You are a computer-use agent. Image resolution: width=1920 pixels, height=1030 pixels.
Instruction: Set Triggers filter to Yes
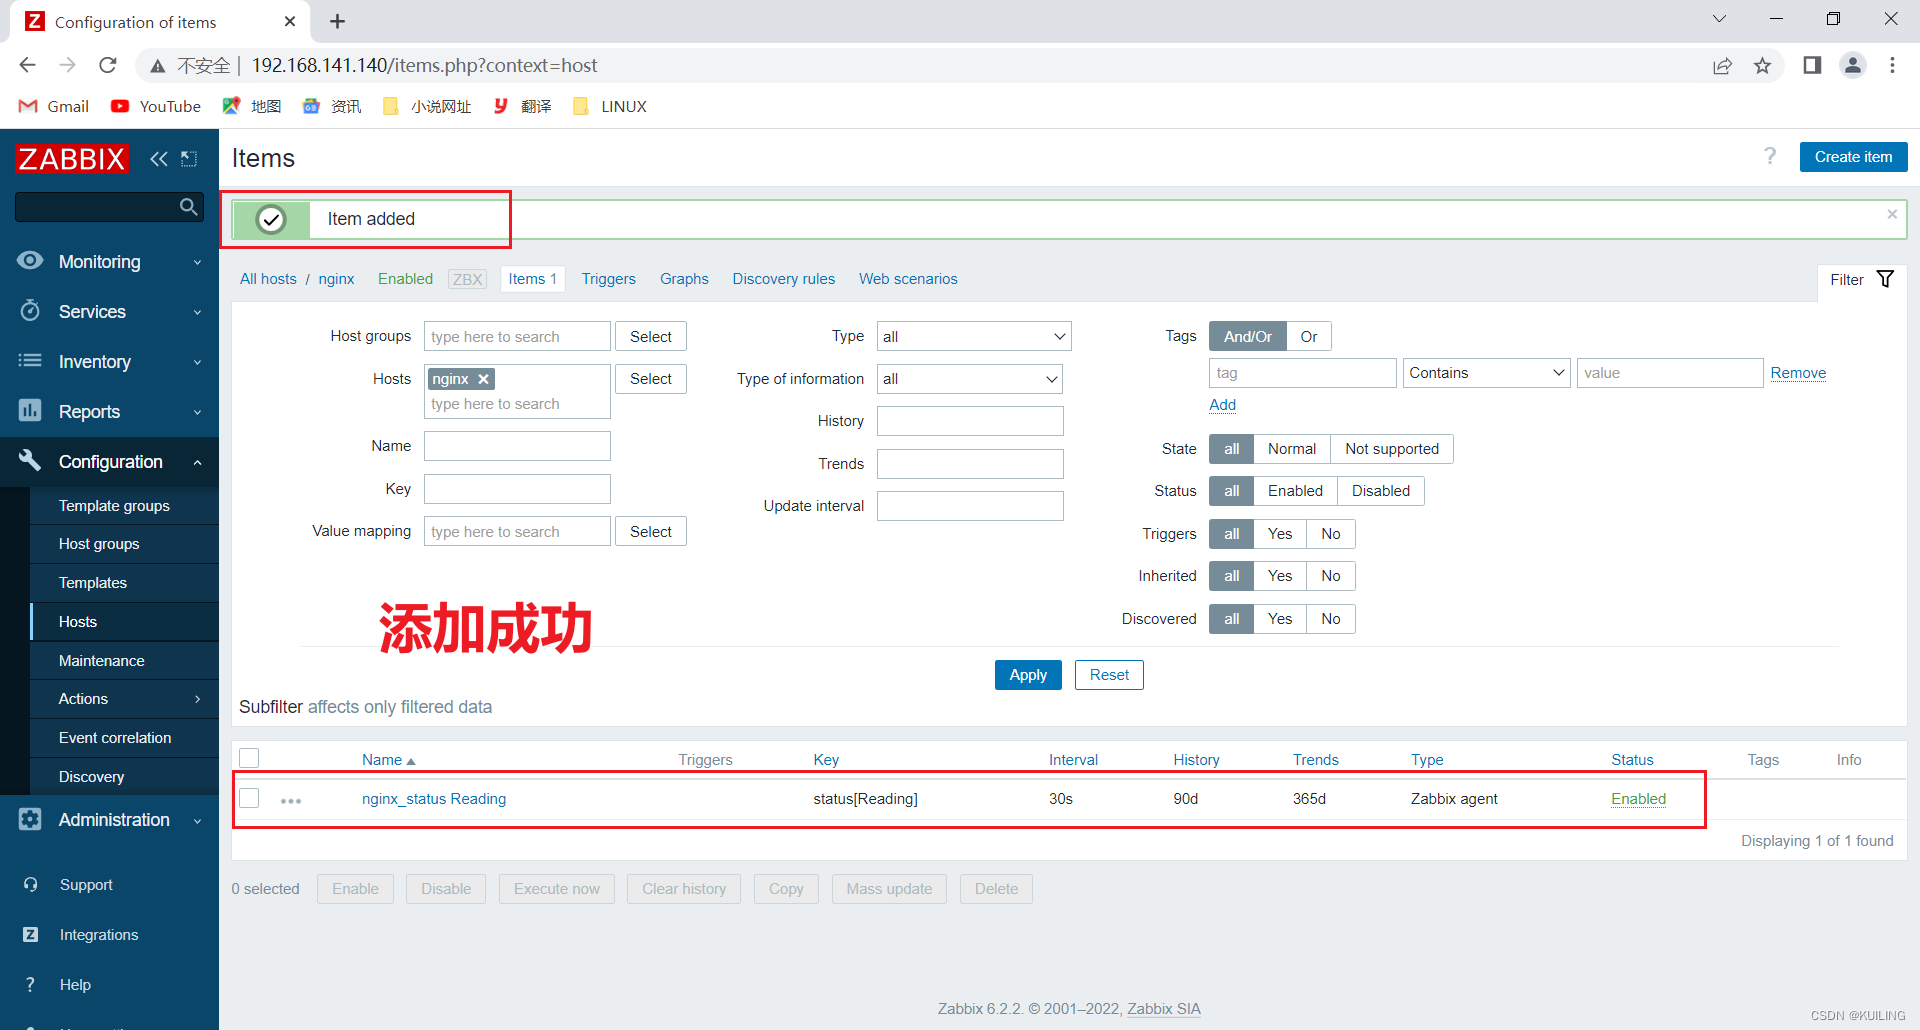[x=1279, y=534]
